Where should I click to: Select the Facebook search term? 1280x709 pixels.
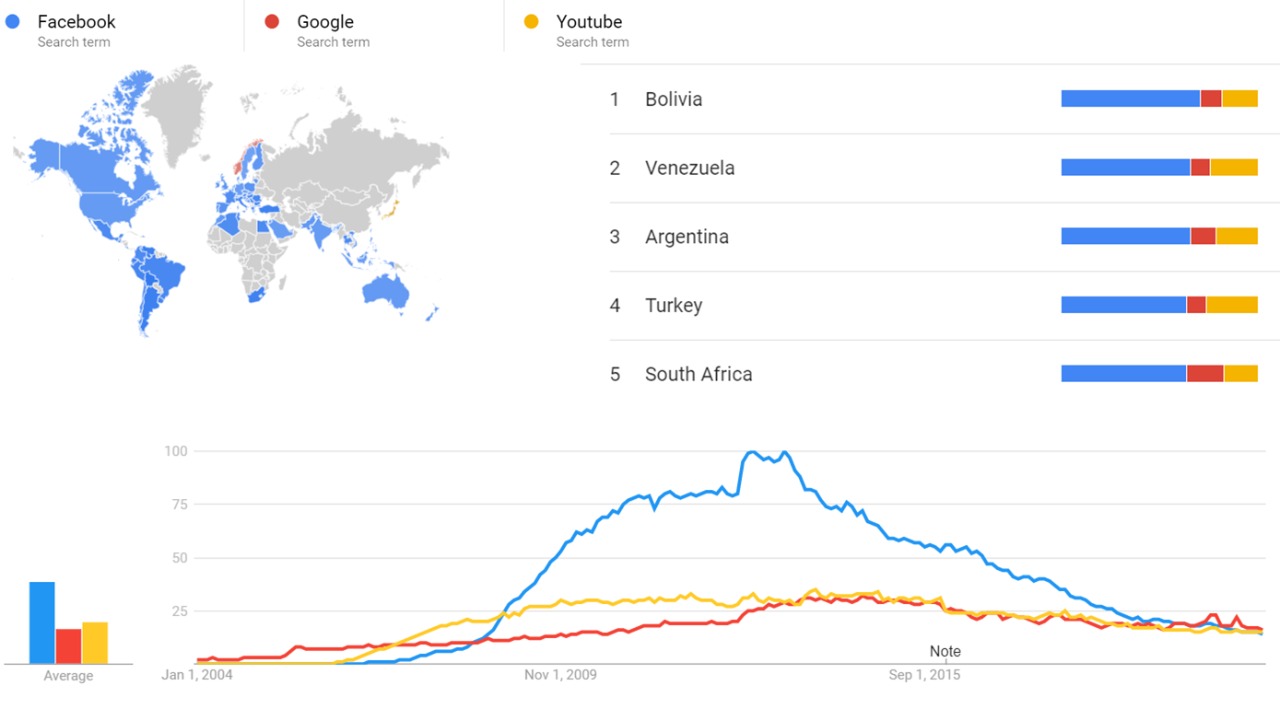click(x=76, y=22)
